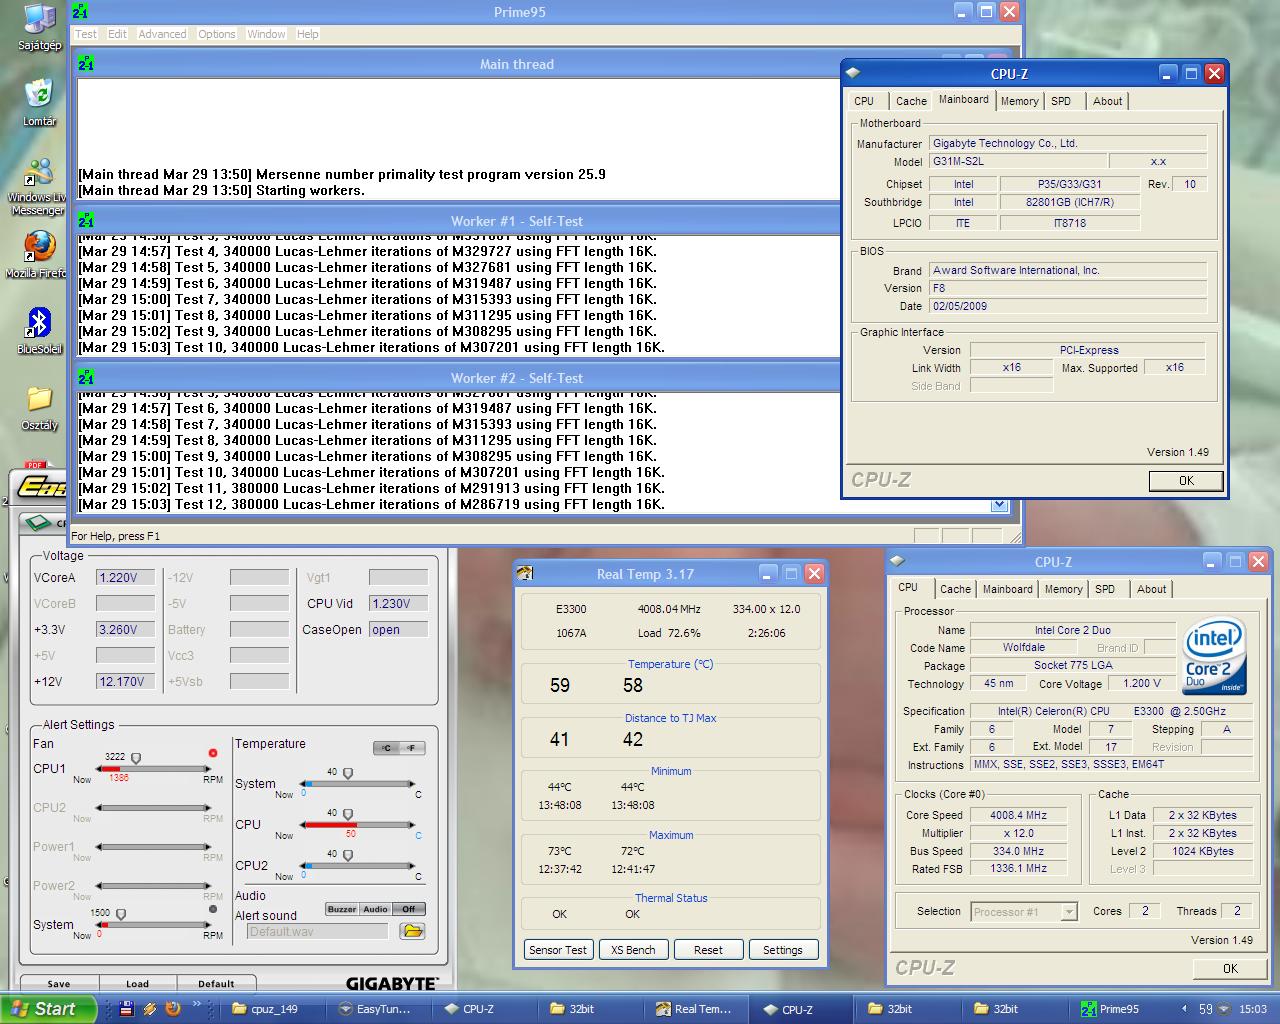Expand hidden system tray icons arrow
Image resolution: width=1280 pixels, height=1024 pixels.
(x=1185, y=1009)
